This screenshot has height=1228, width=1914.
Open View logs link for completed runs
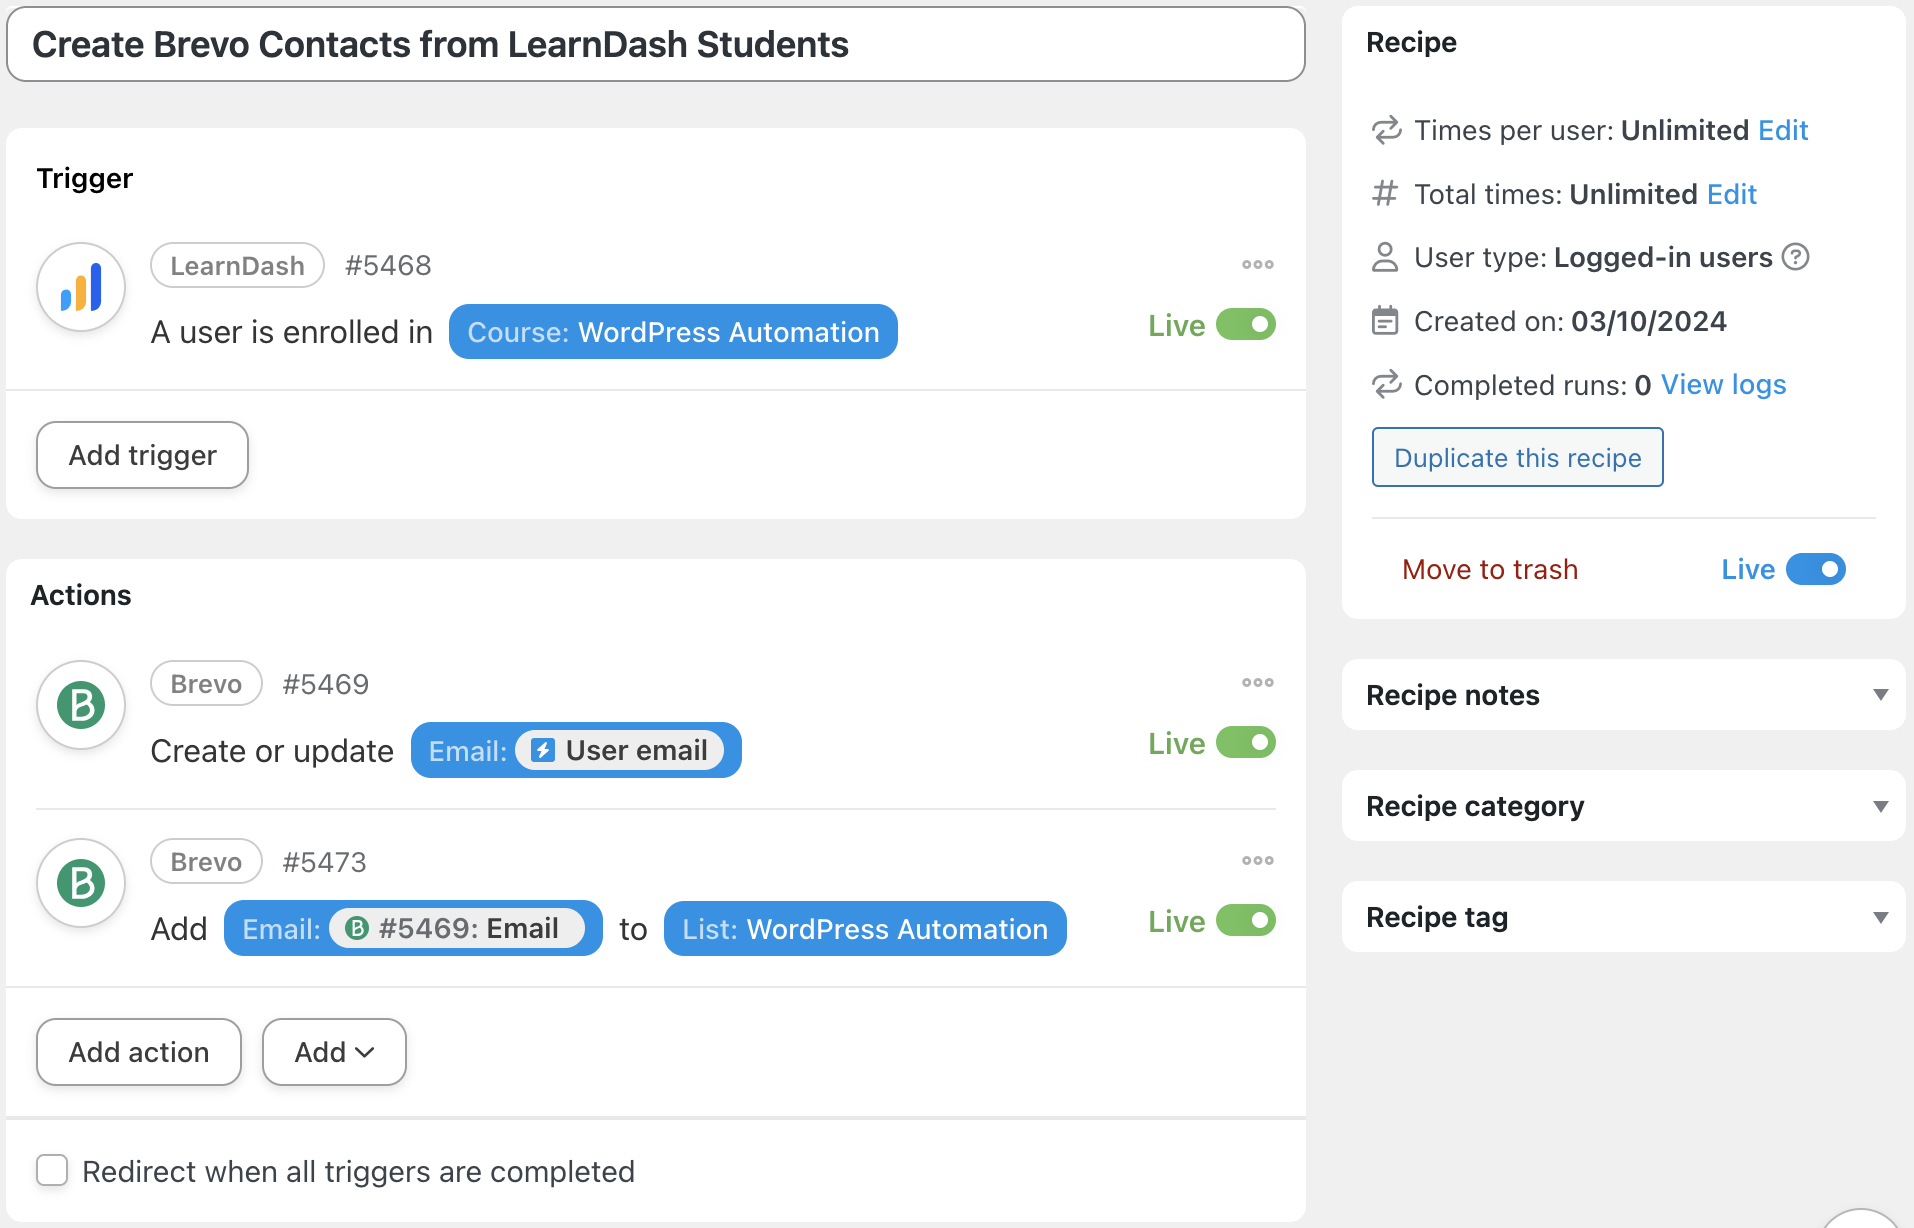pos(1723,385)
